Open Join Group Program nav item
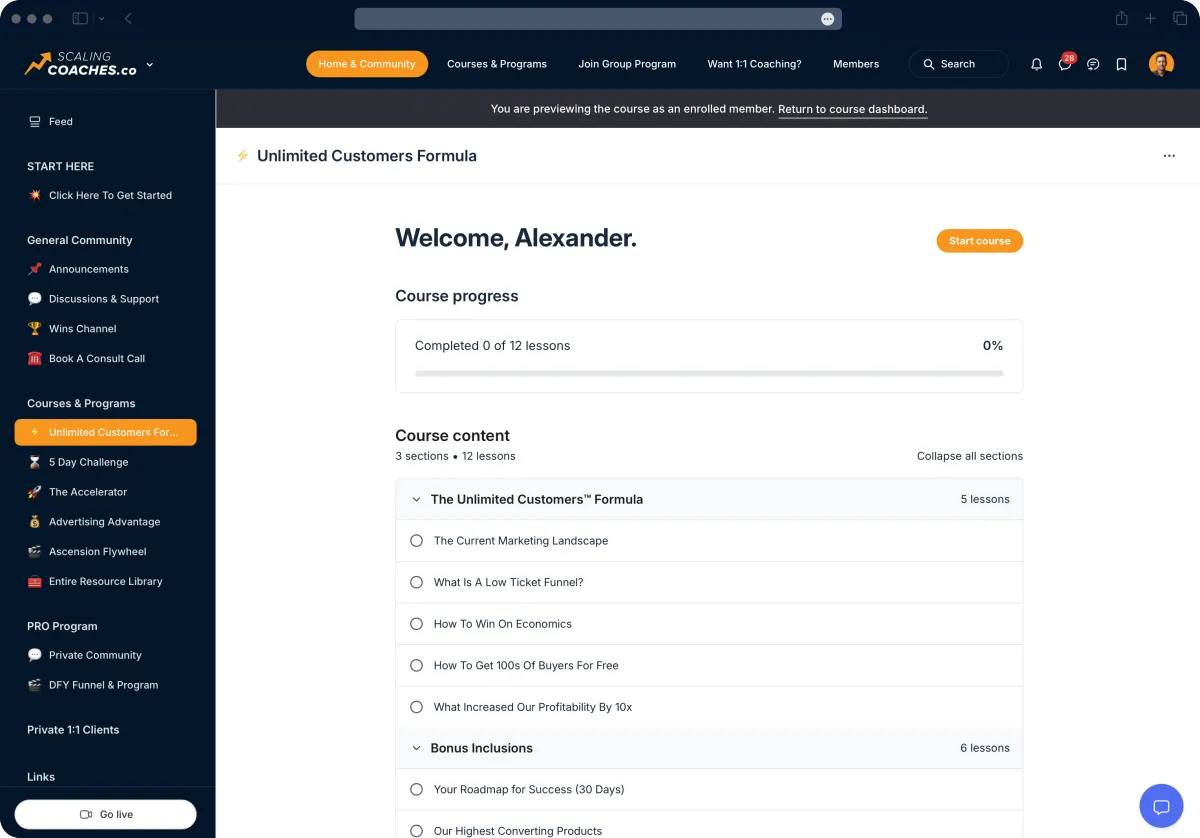The height and width of the screenshot is (838, 1200). (627, 64)
